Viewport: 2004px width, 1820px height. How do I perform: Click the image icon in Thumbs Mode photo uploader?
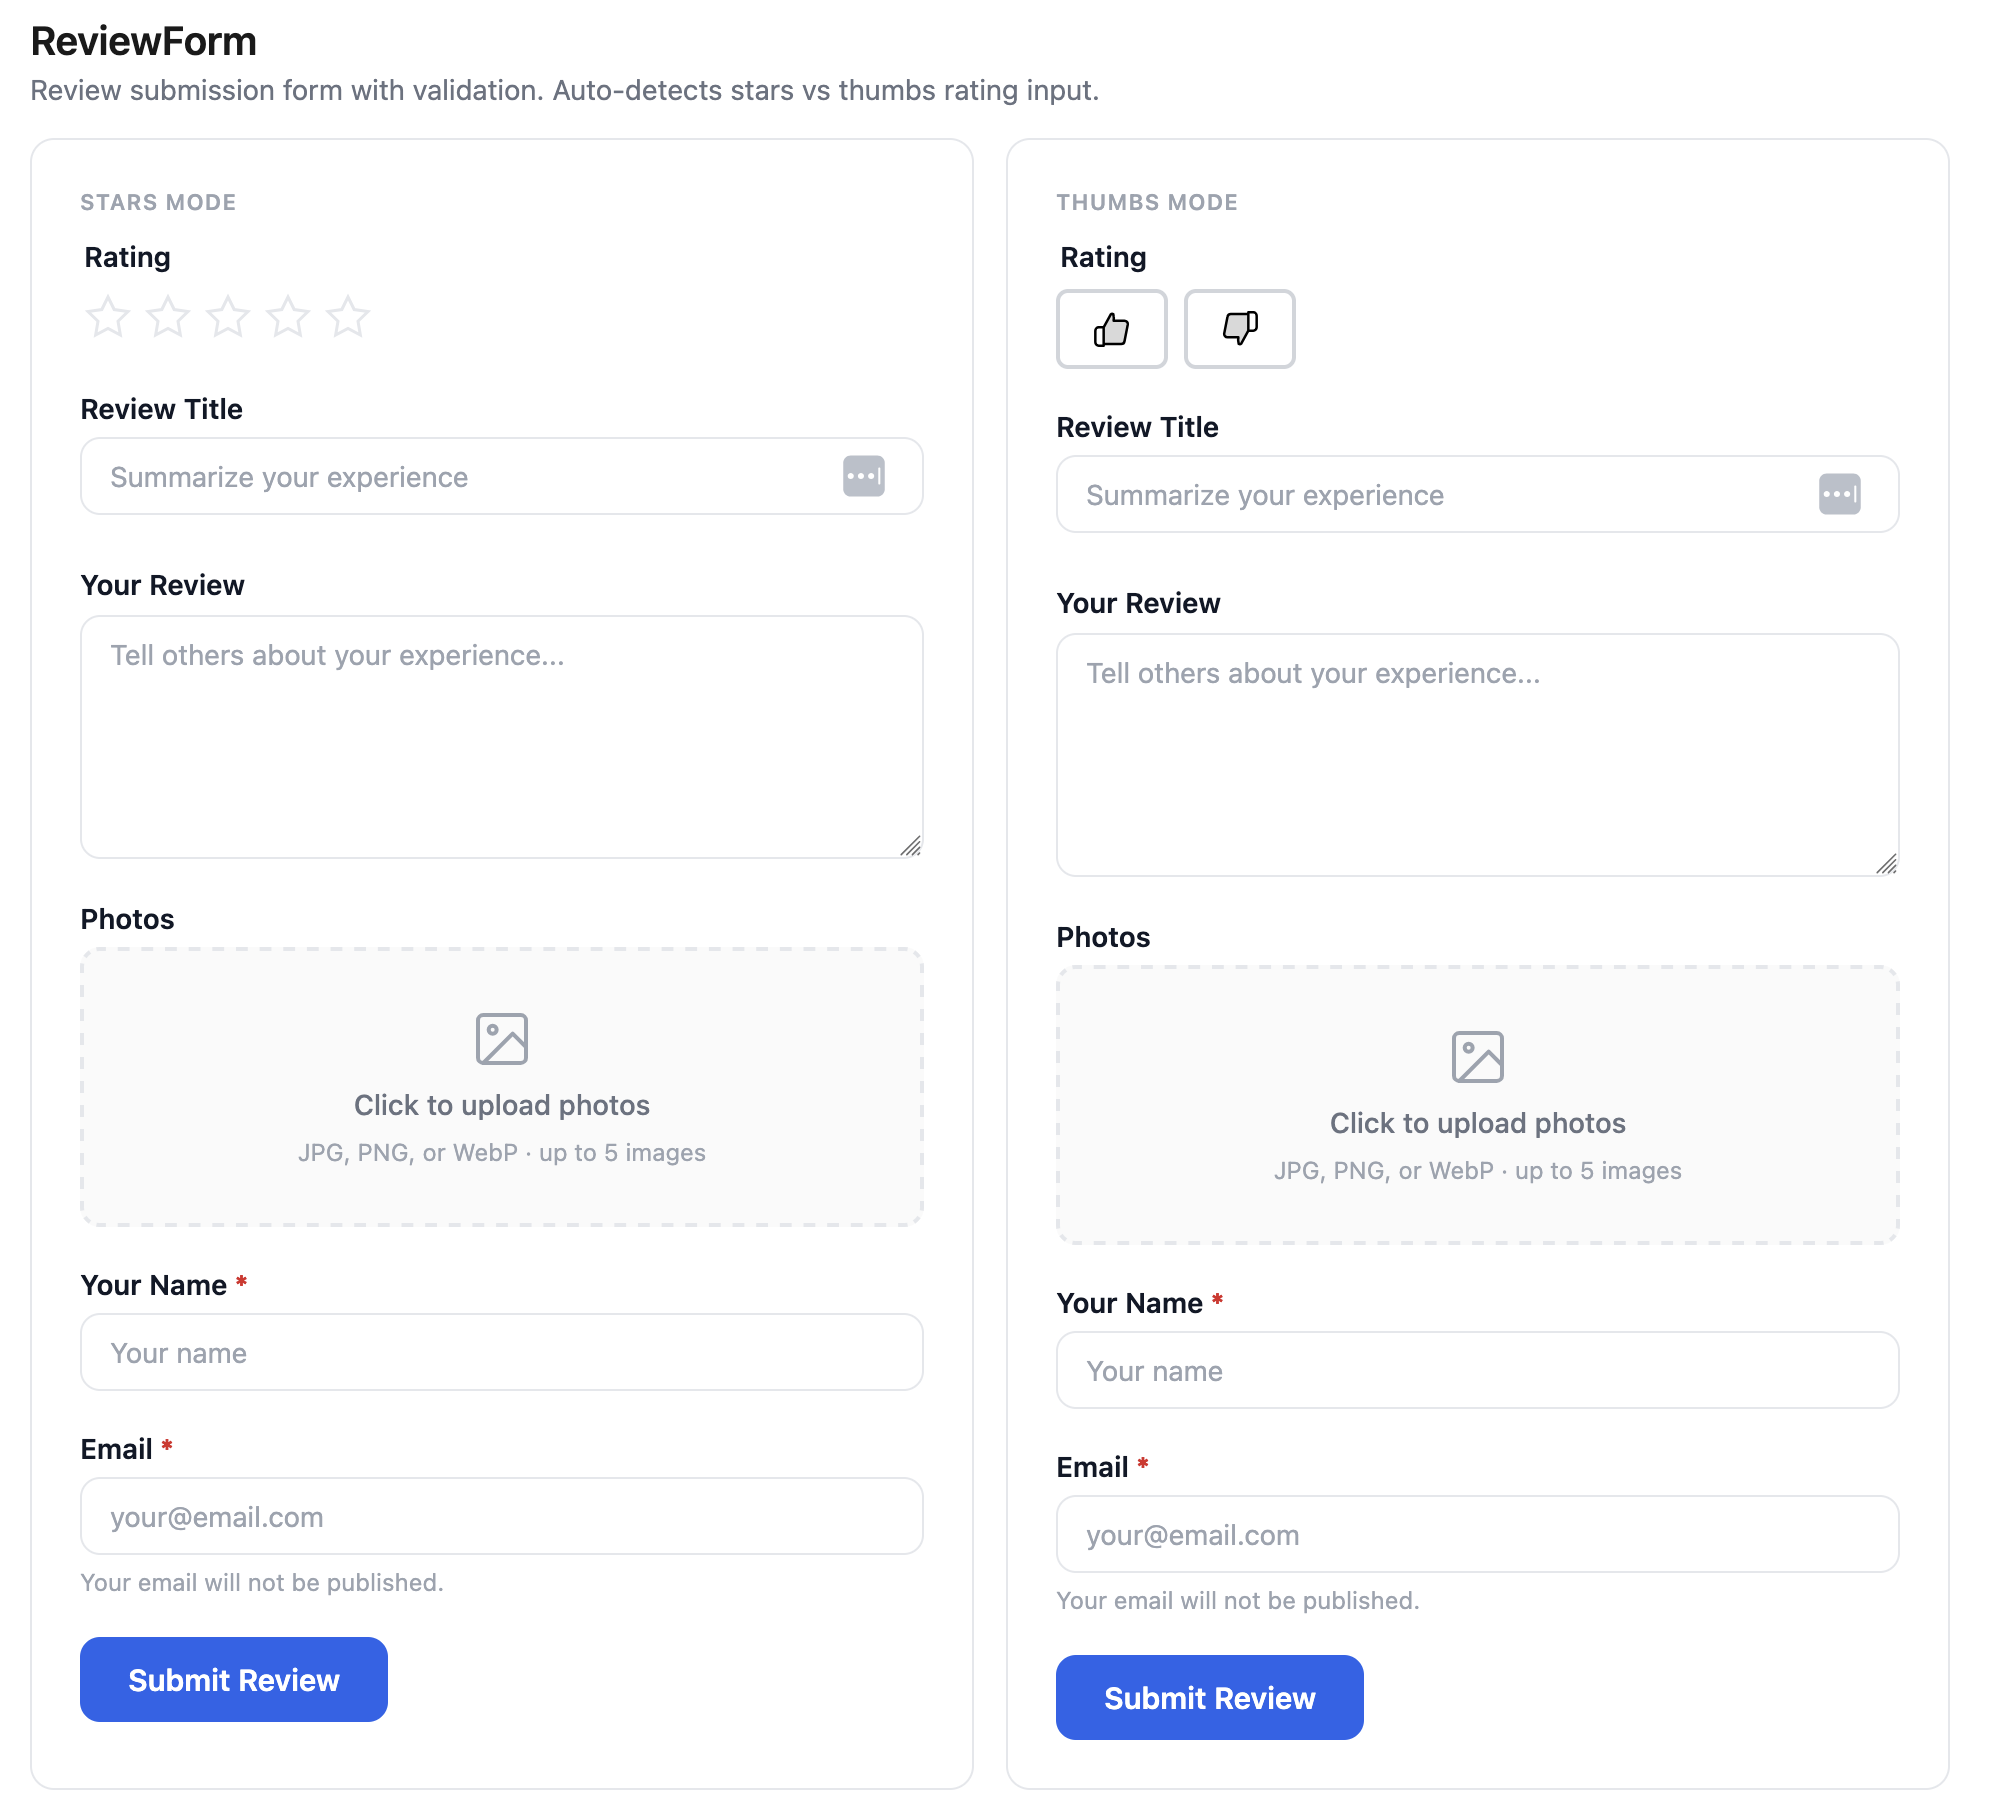point(1477,1054)
